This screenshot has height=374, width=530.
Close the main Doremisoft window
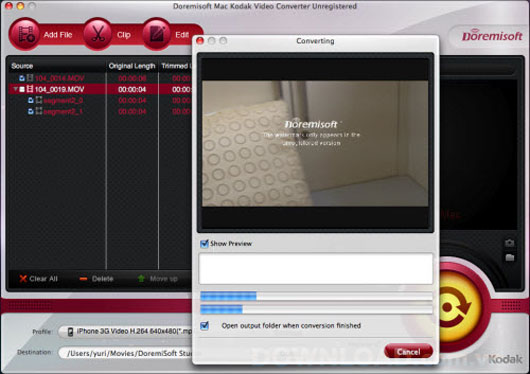[x=9, y=6]
